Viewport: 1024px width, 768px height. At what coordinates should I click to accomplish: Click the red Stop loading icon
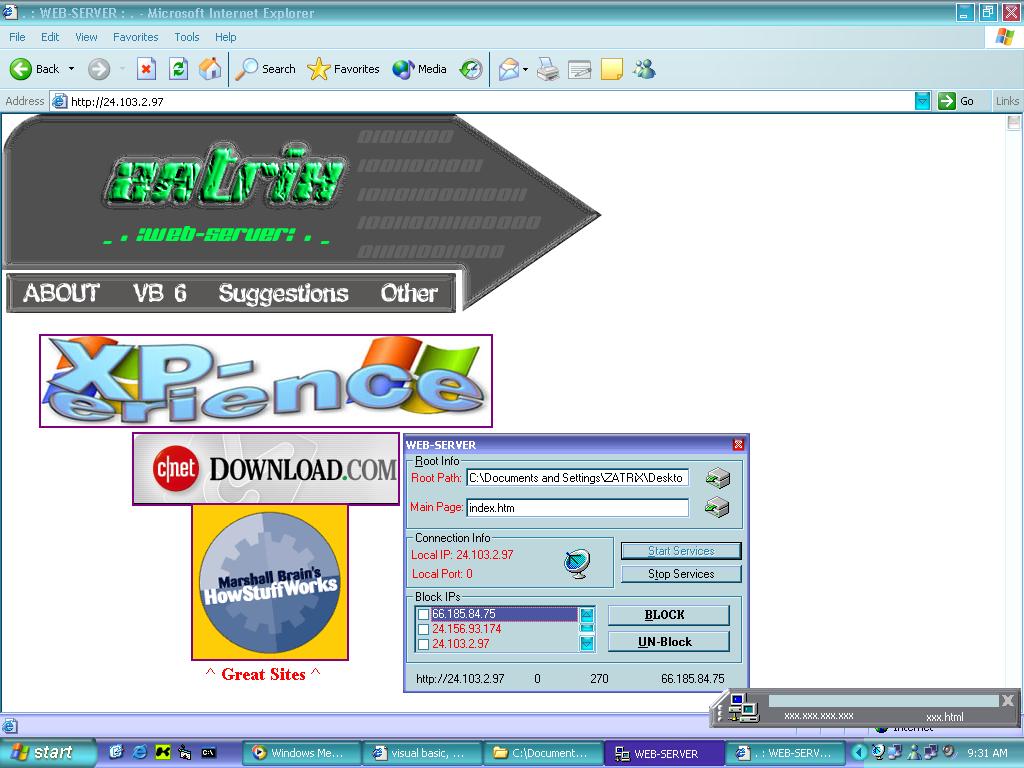[146, 69]
